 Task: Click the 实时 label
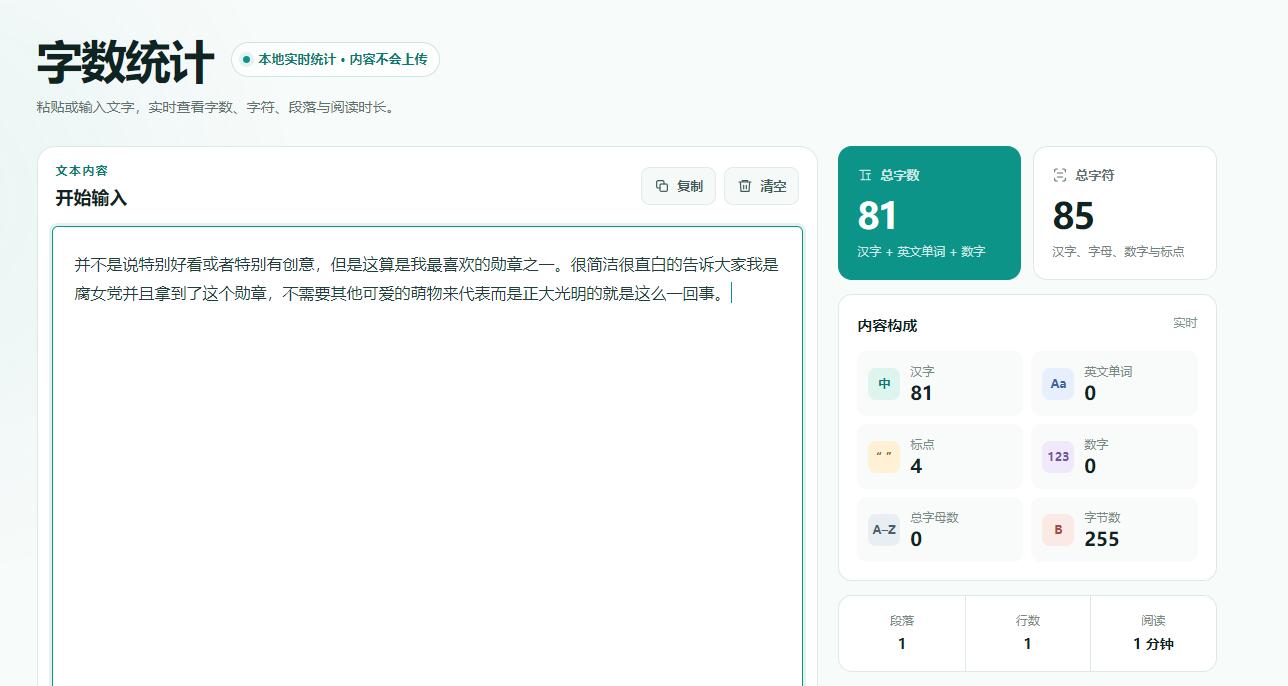1185,323
